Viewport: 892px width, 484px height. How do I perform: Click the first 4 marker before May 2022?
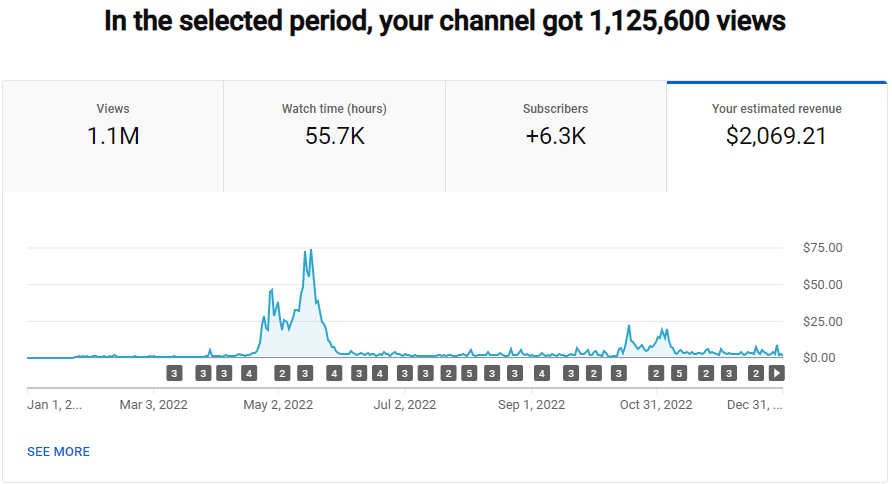point(249,373)
